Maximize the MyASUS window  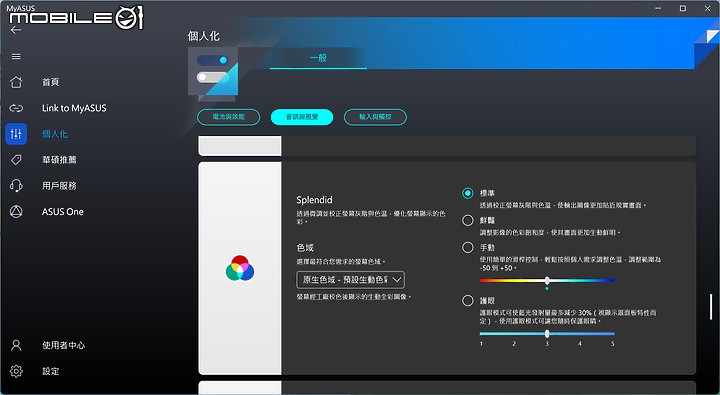tap(683, 8)
